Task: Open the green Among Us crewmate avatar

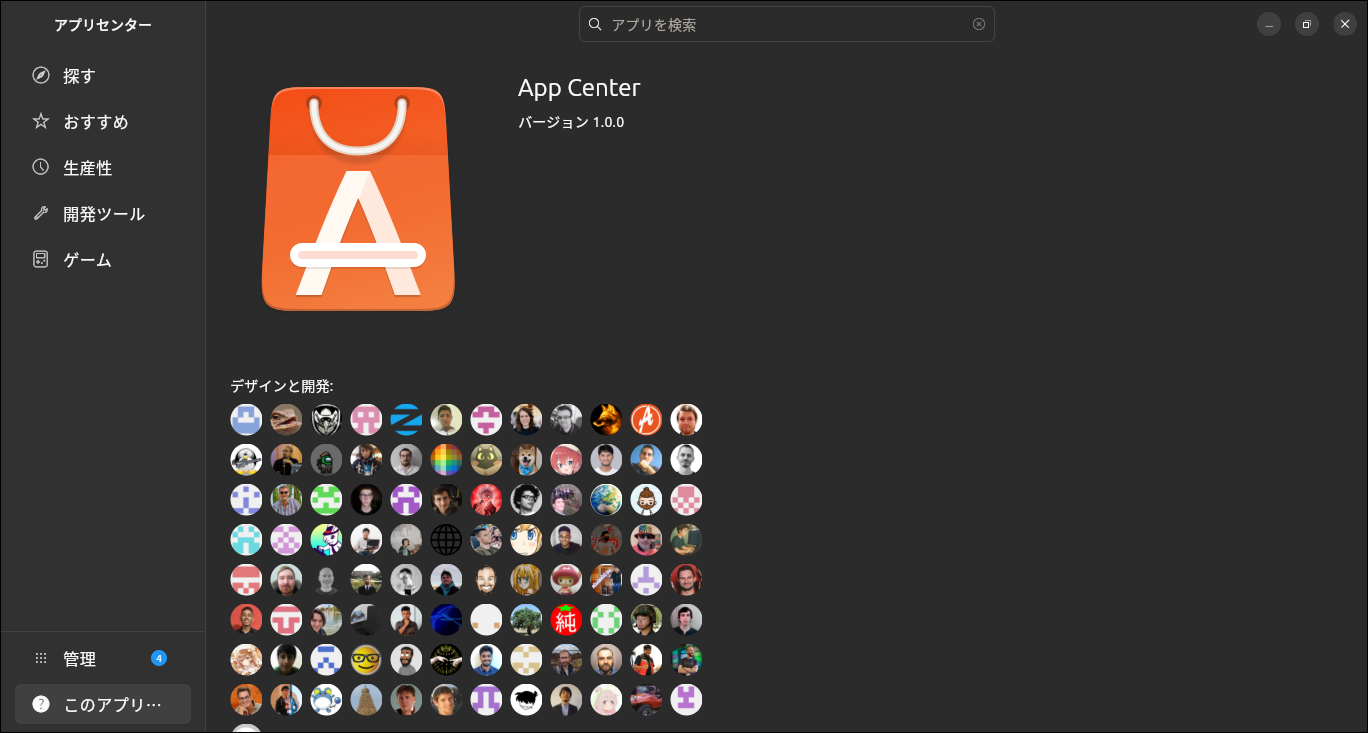Action: pos(326,460)
